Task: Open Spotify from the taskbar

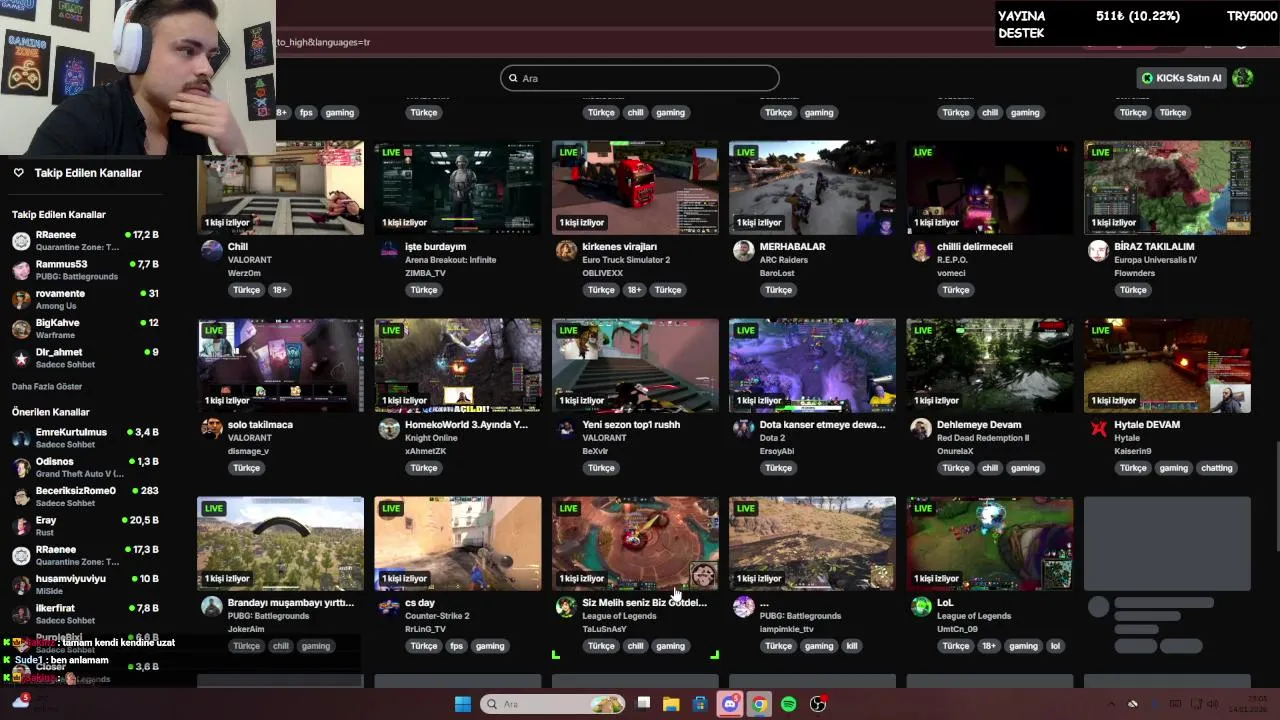Action: point(788,704)
